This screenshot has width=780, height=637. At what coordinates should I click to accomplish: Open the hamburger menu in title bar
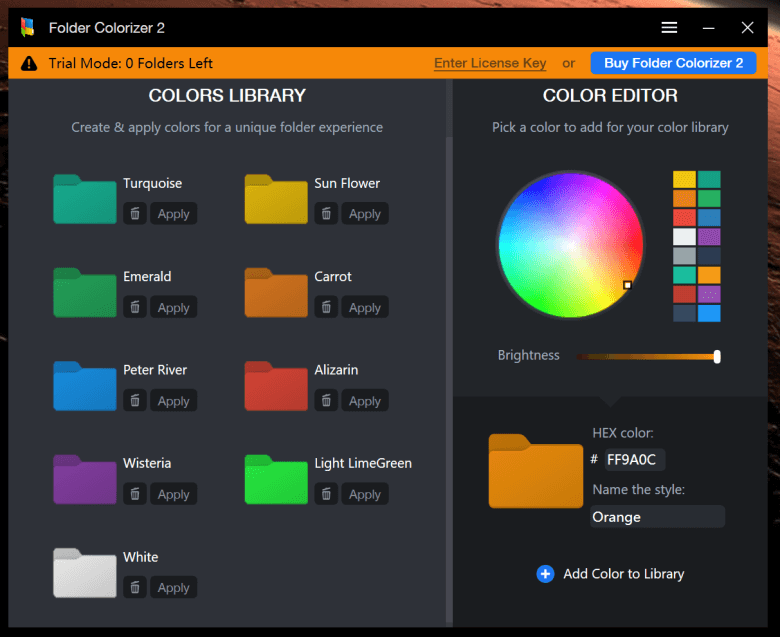669,28
